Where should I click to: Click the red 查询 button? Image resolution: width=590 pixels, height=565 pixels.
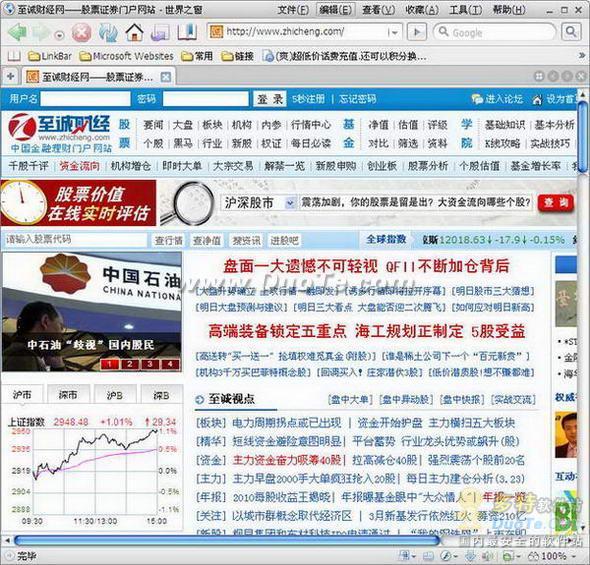(x=555, y=203)
